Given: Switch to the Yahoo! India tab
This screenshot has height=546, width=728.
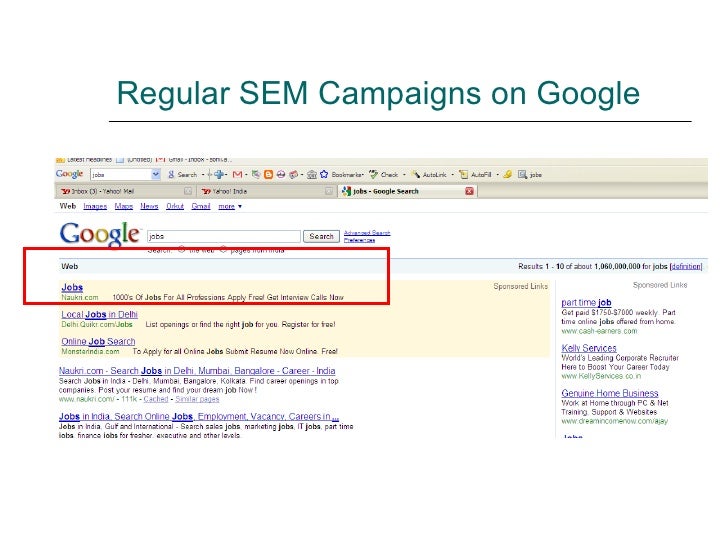Looking at the screenshot, I should click(x=266, y=191).
